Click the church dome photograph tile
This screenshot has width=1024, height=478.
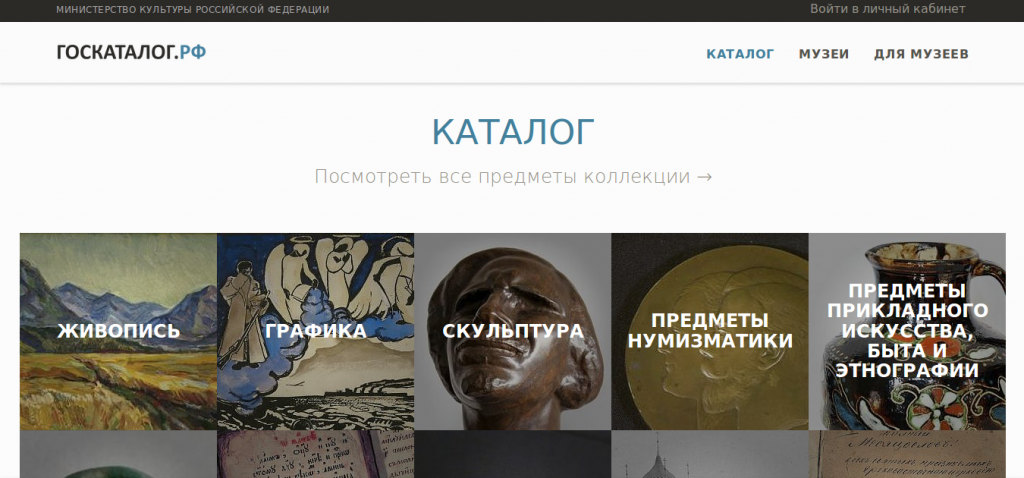[x=710, y=454]
